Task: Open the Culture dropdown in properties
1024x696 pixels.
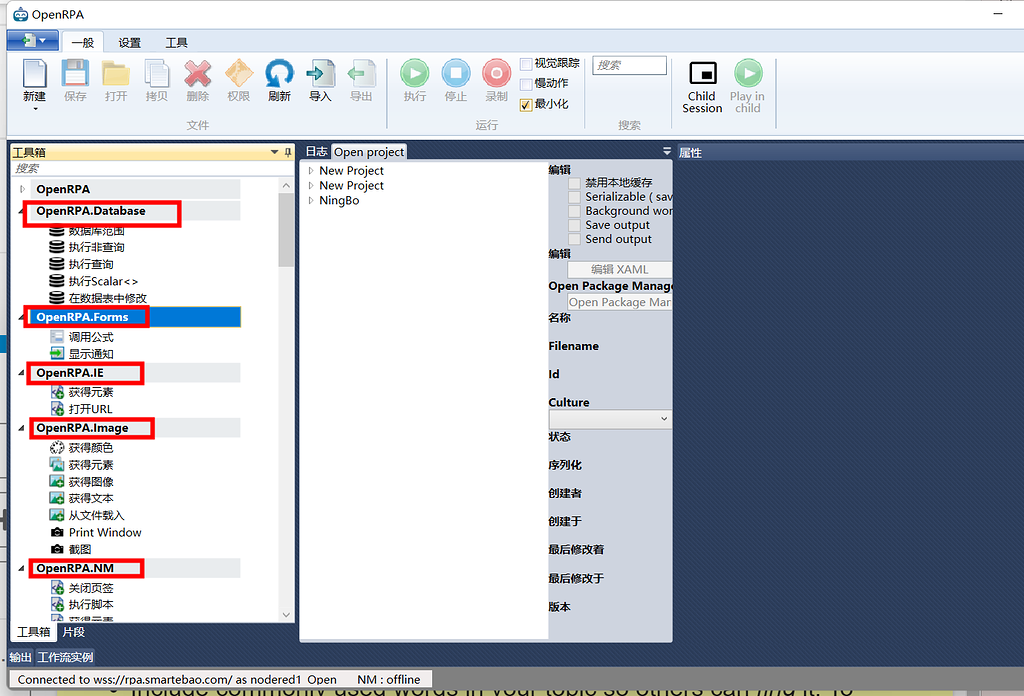Action: [x=666, y=418]
